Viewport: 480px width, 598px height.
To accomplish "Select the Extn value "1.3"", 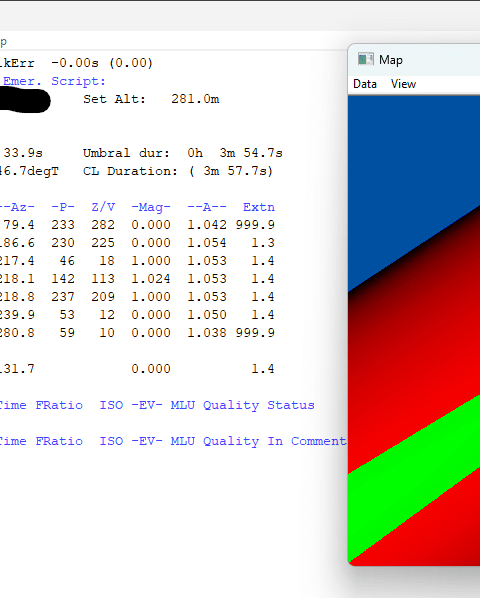I will click(x=263, y=243).
